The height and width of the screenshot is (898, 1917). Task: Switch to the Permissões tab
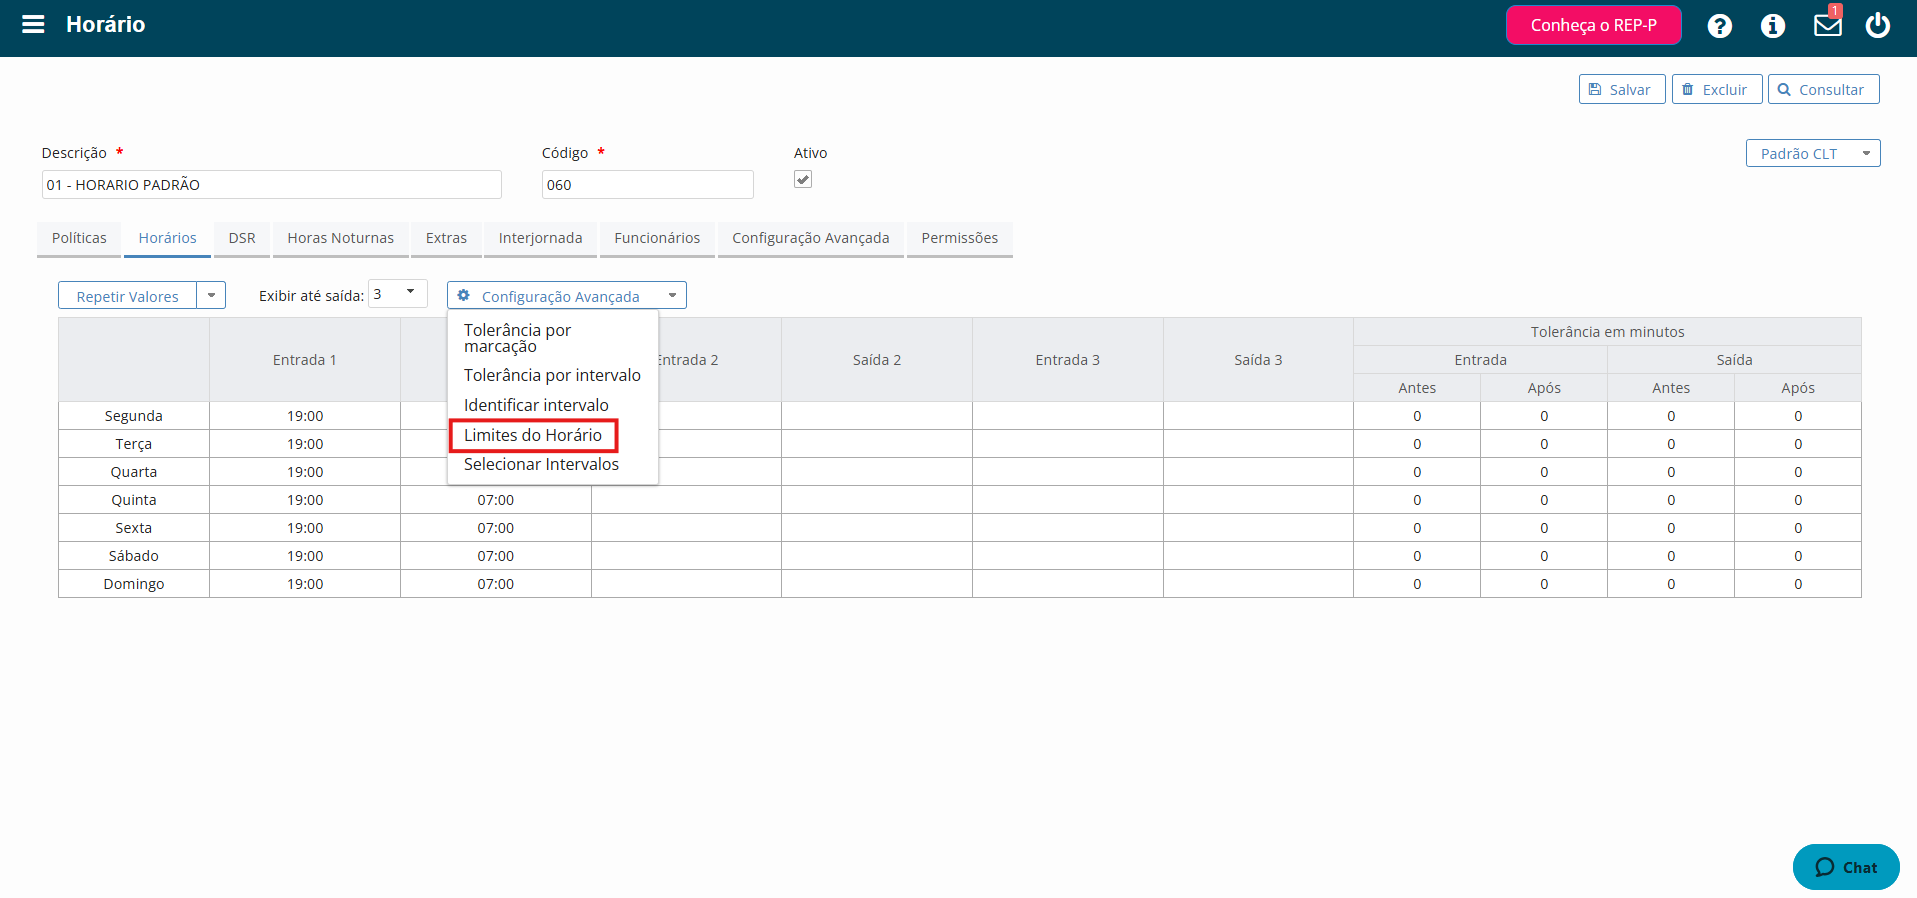pos(959,238)
